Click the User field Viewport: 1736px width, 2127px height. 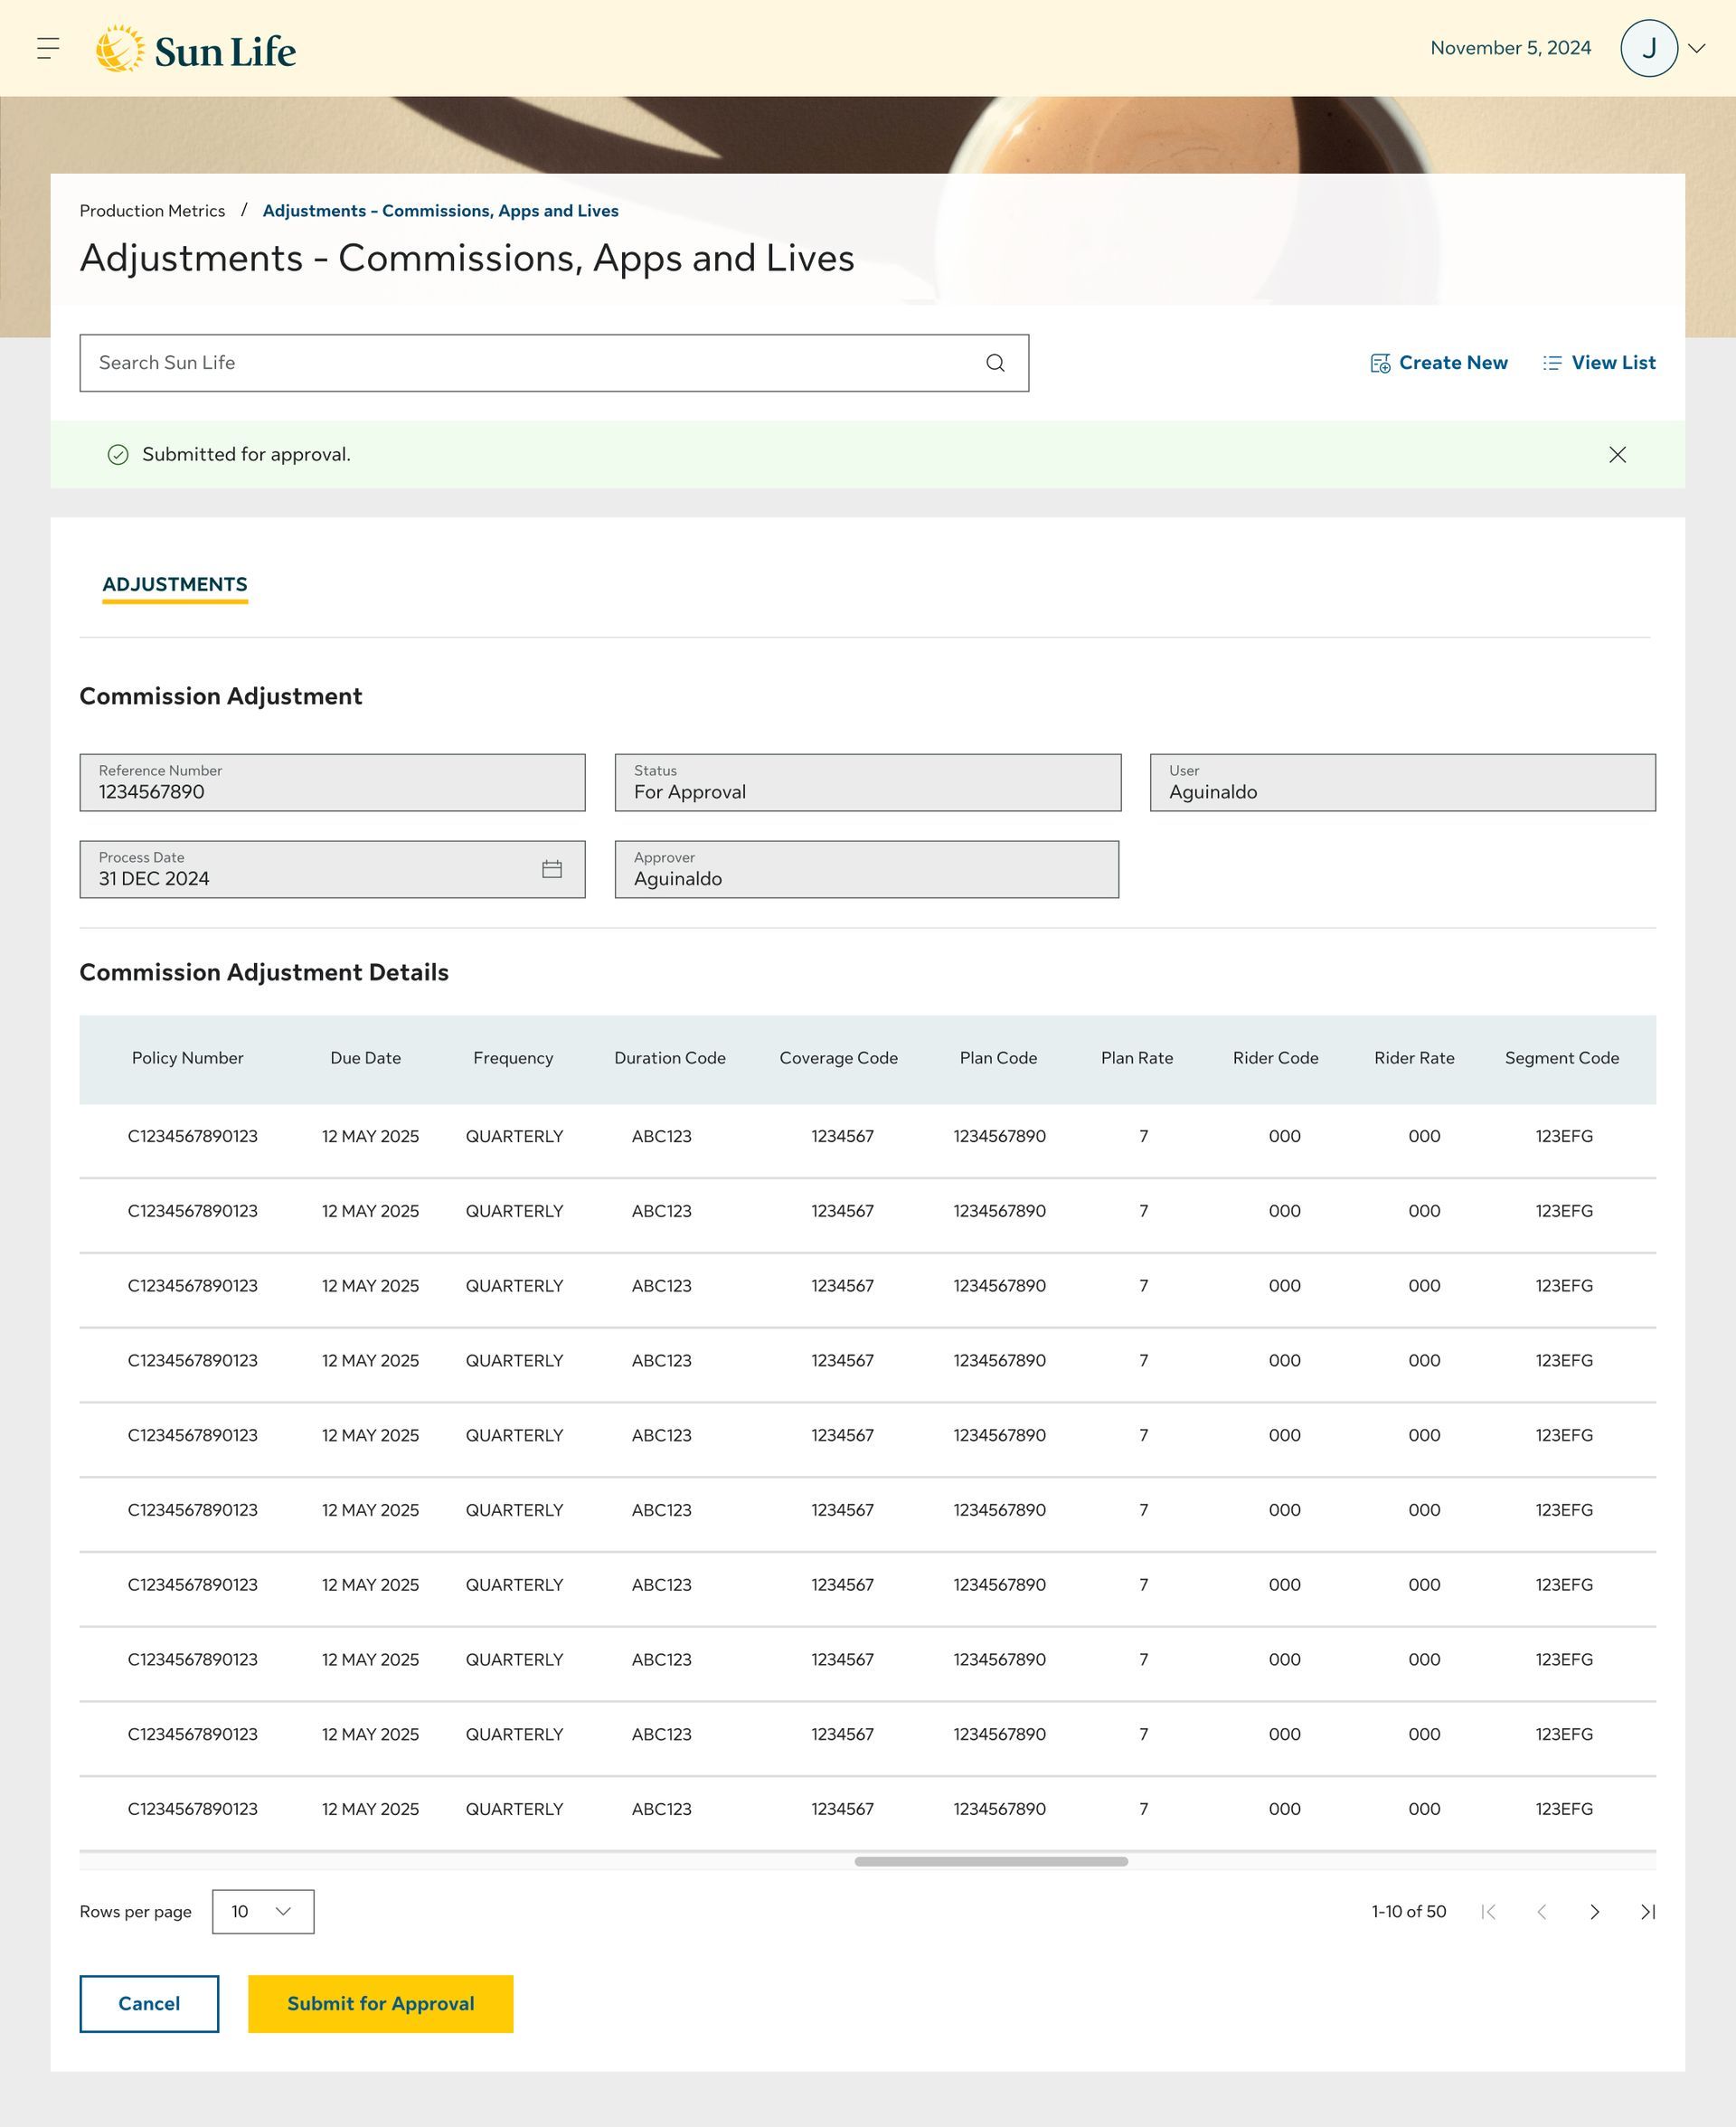click(1402, 782)
